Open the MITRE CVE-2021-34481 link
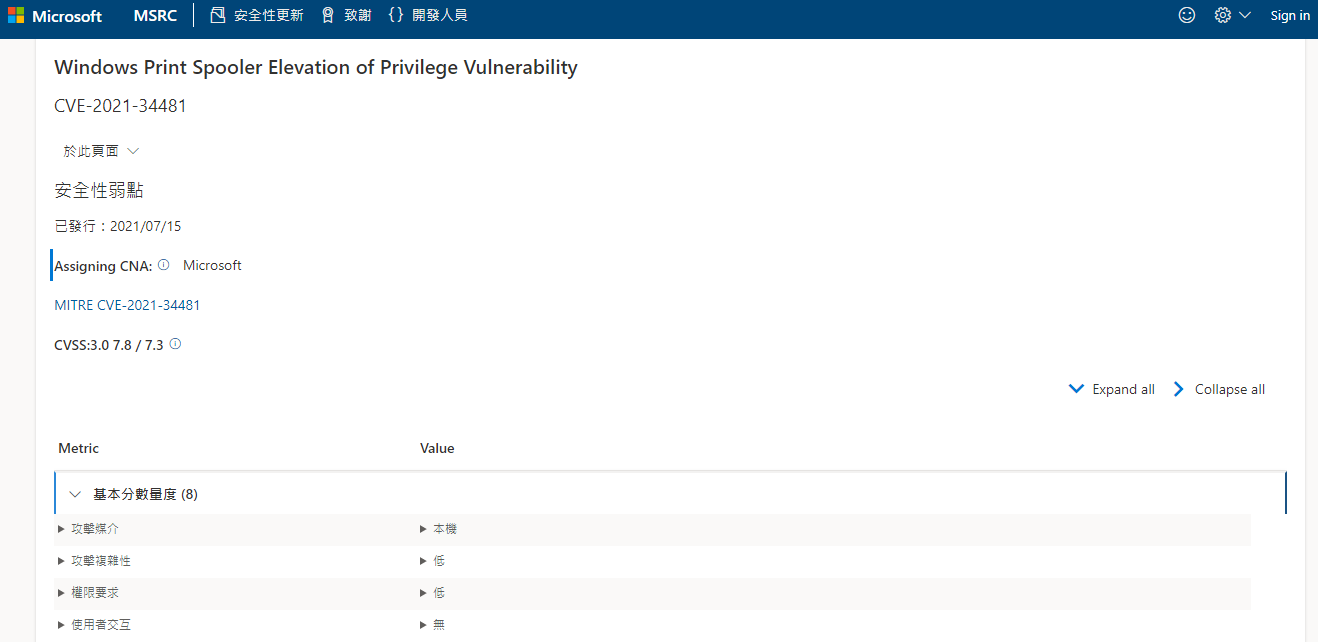1318x642 pixels. [127, 305]
